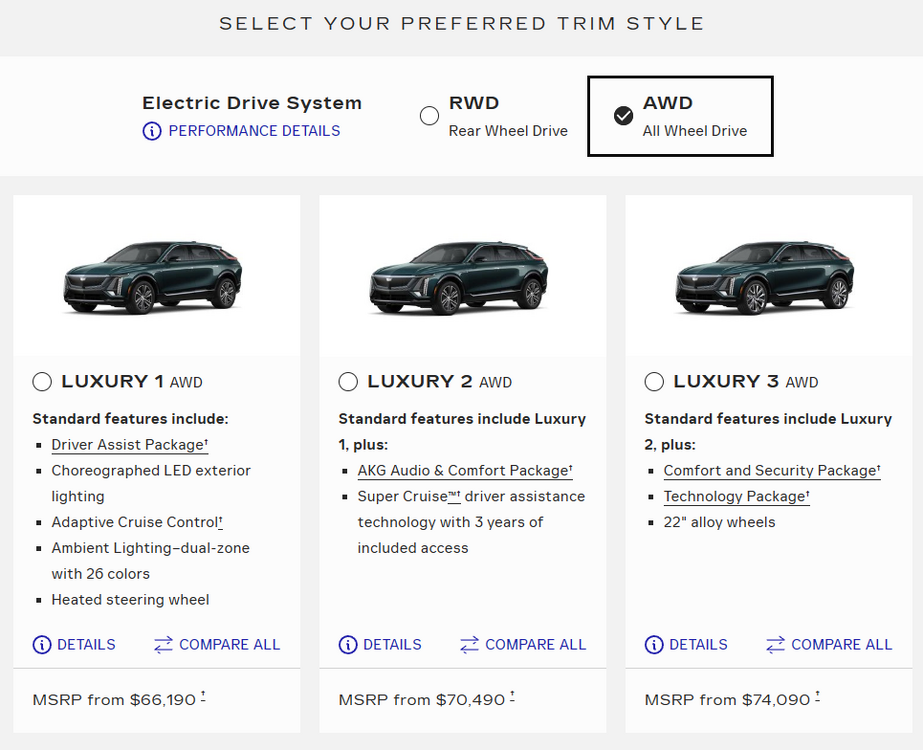The width and height of the screenshot is (923, 750).
Task: Select the RWD Rear Wheel Drive option
Action: (x=430, y=116)
